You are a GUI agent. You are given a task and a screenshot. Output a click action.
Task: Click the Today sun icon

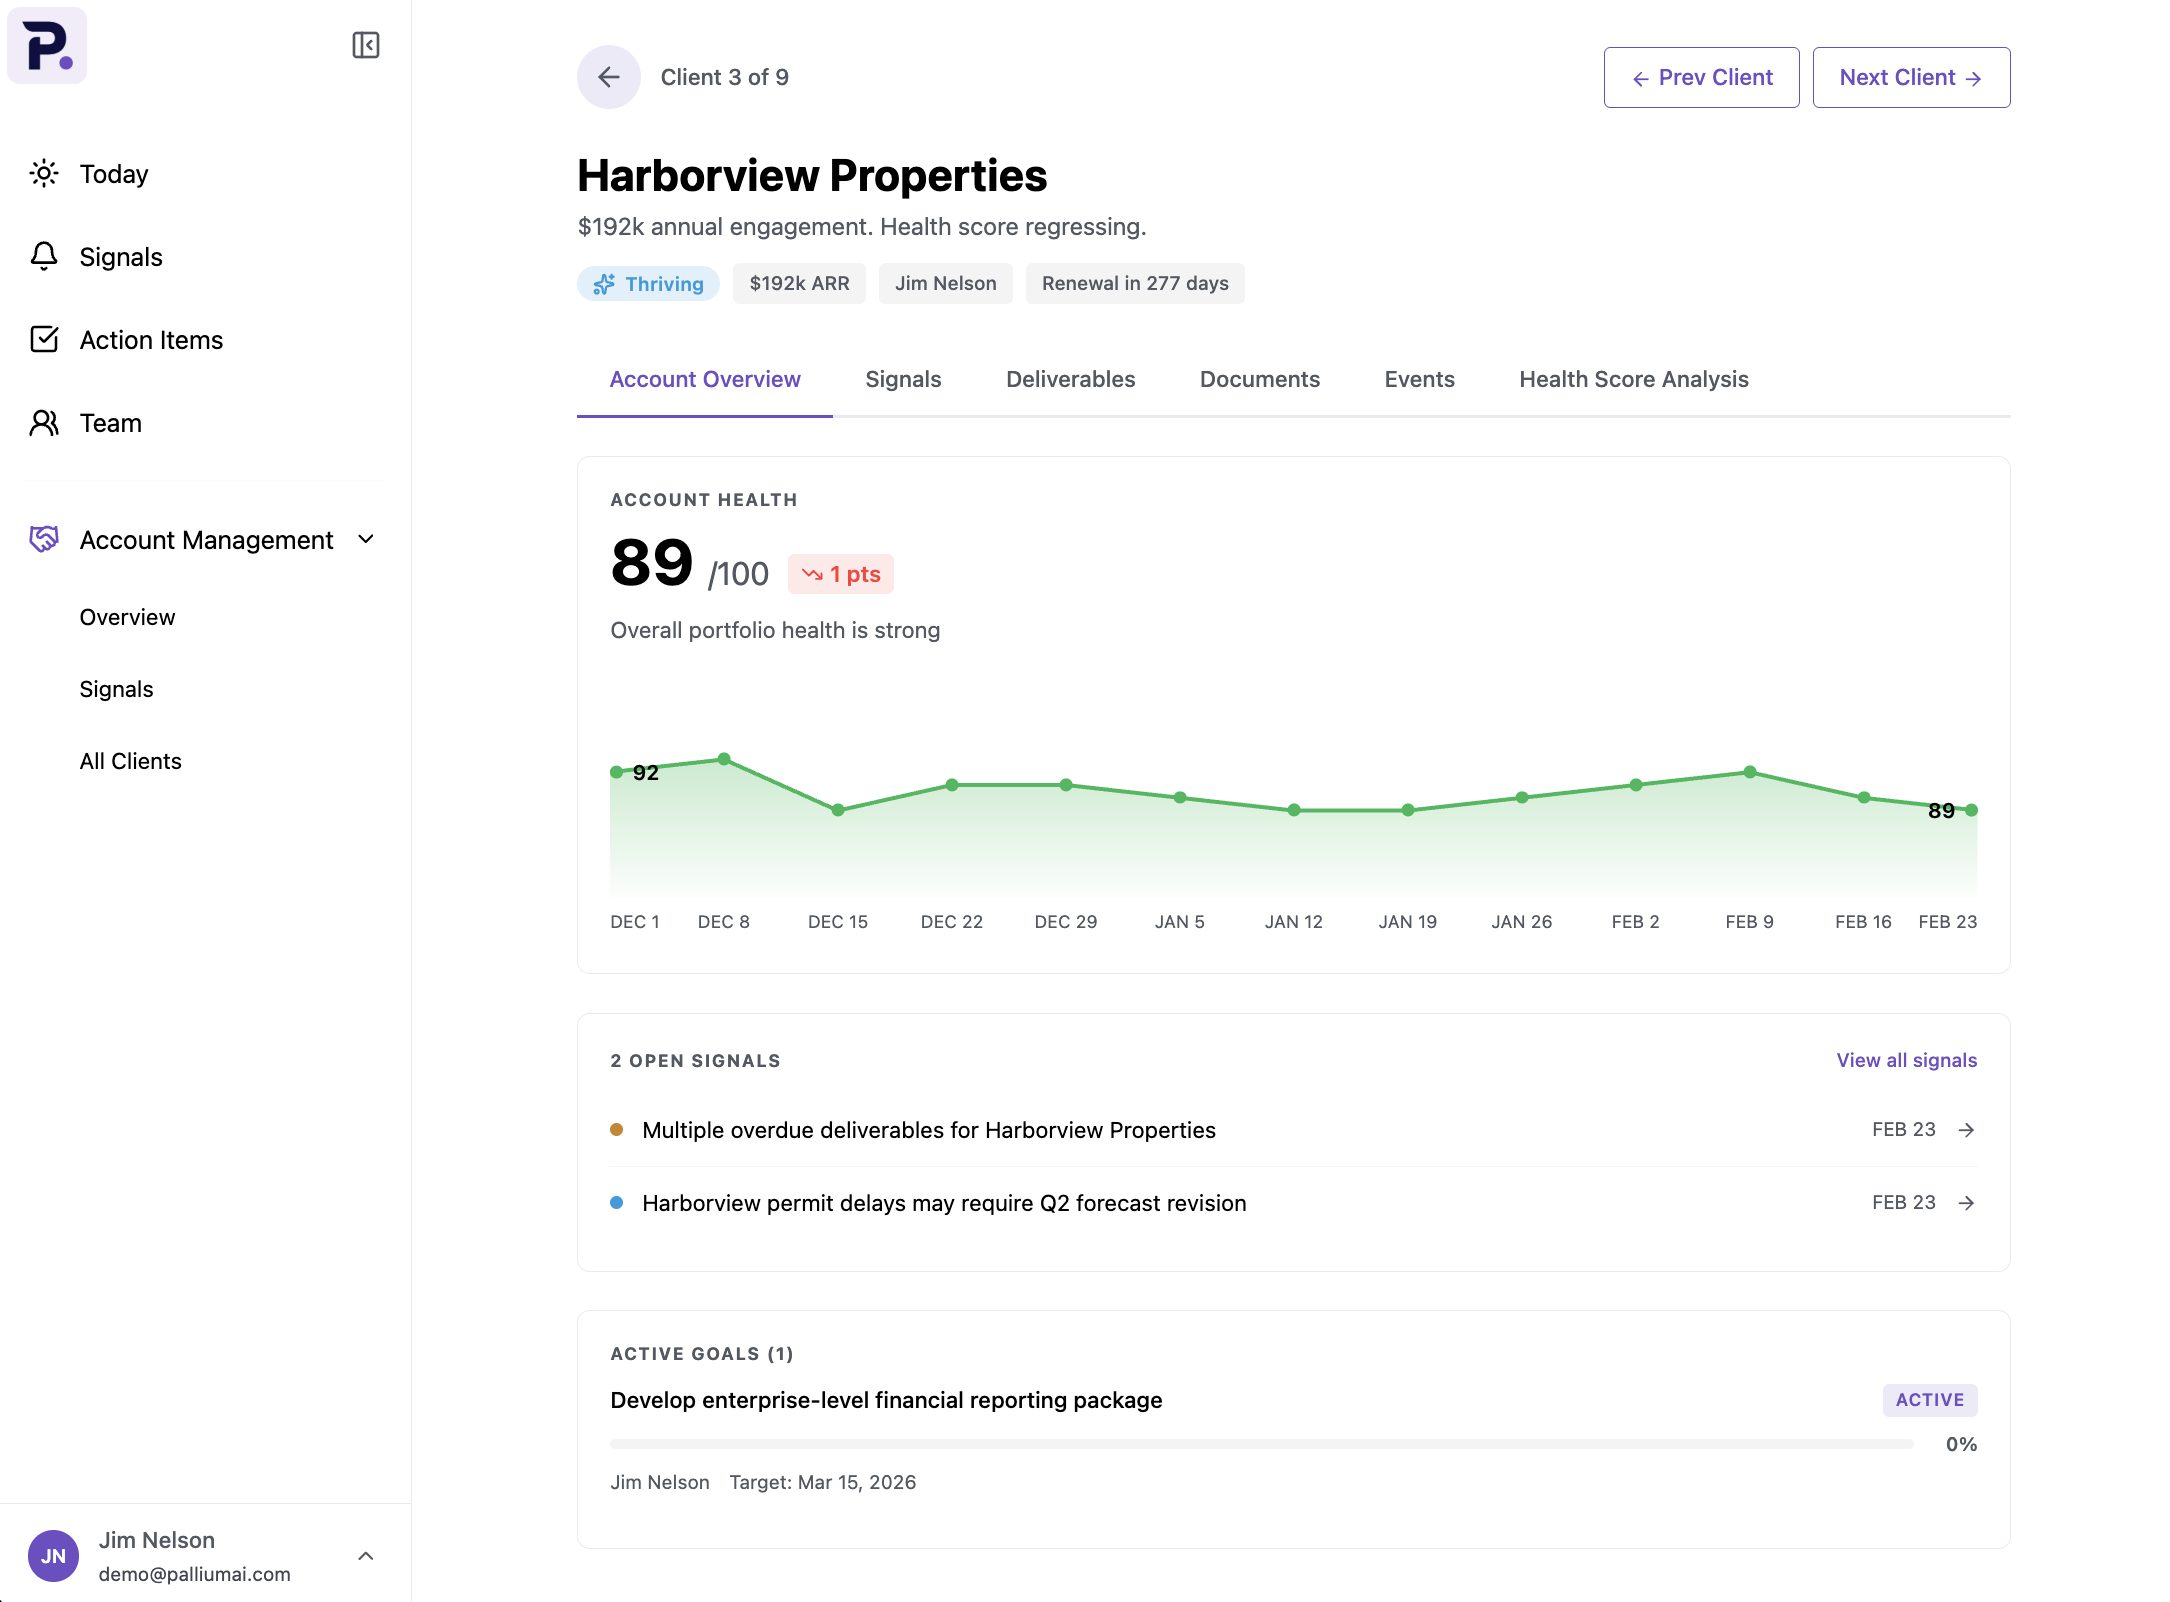point(44,174)
